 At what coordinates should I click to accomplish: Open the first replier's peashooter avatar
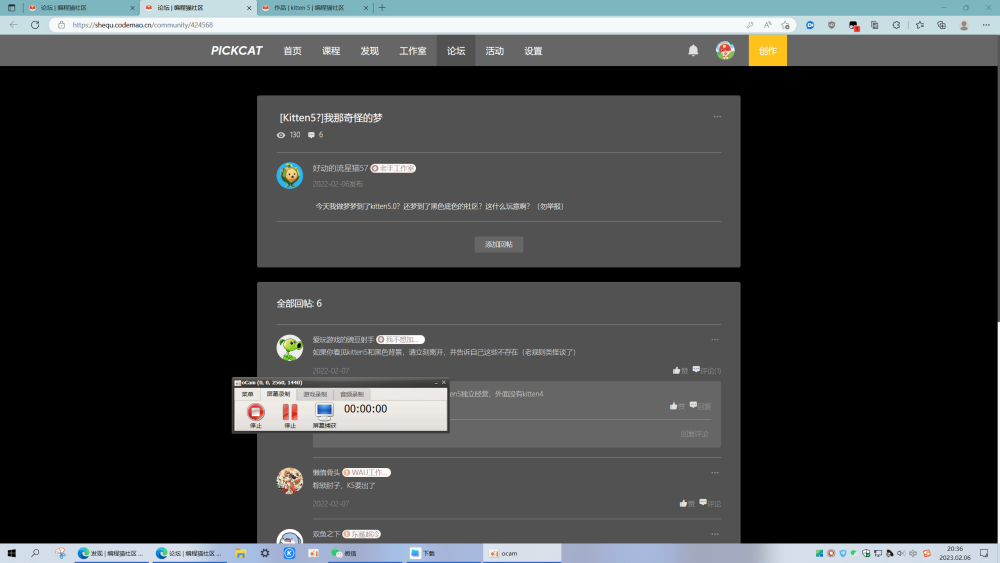290,347
